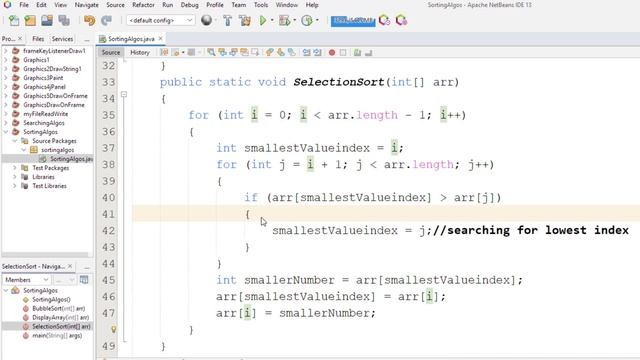
Task: Click the last hexagon icon in main toolbar
Action: coord(401,20)
